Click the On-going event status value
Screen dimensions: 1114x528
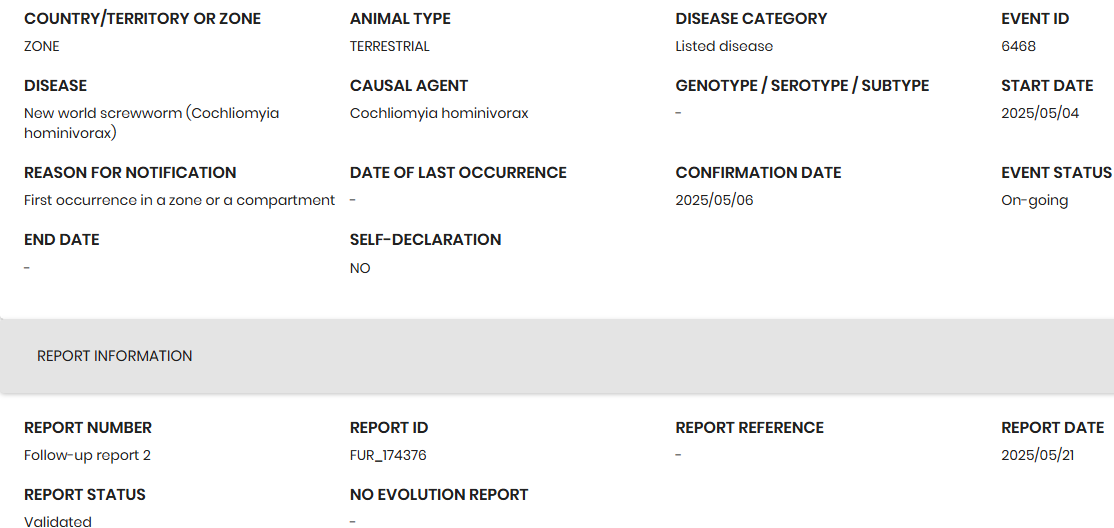point(1034,200)
